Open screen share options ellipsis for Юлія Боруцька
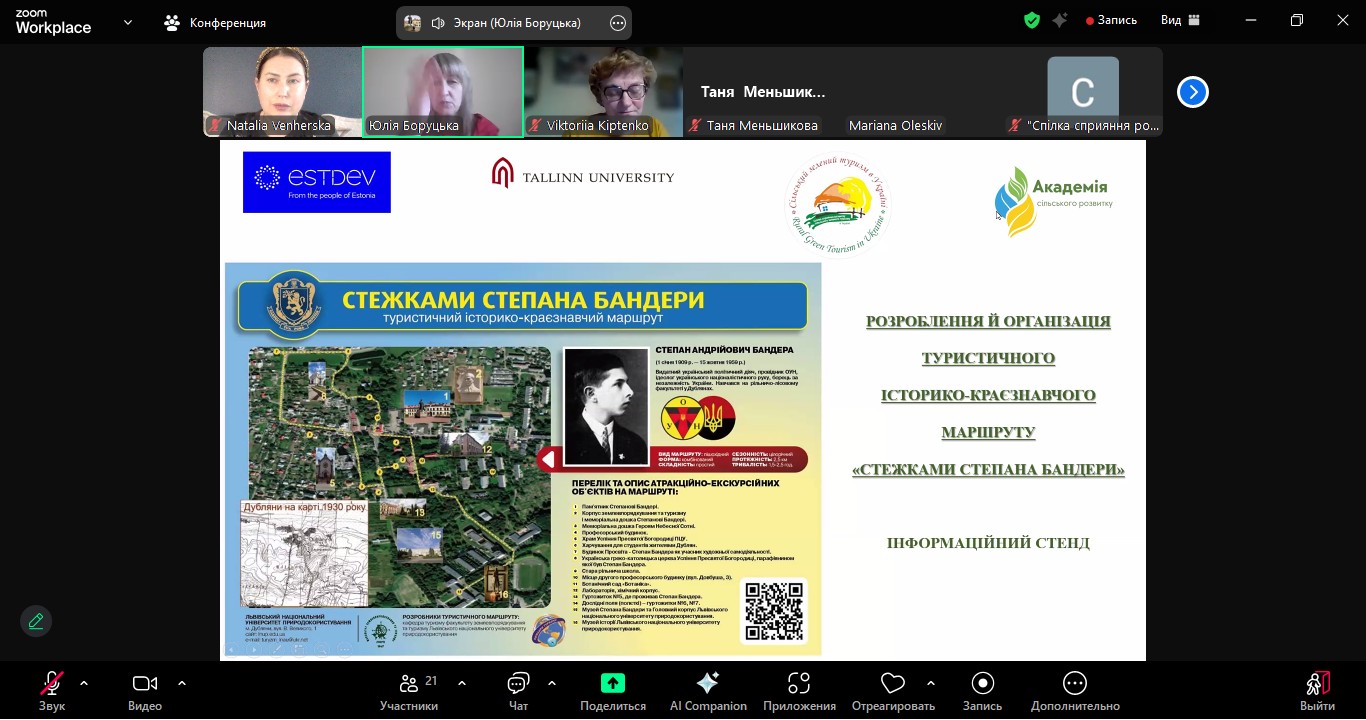 tap(618, 23)
